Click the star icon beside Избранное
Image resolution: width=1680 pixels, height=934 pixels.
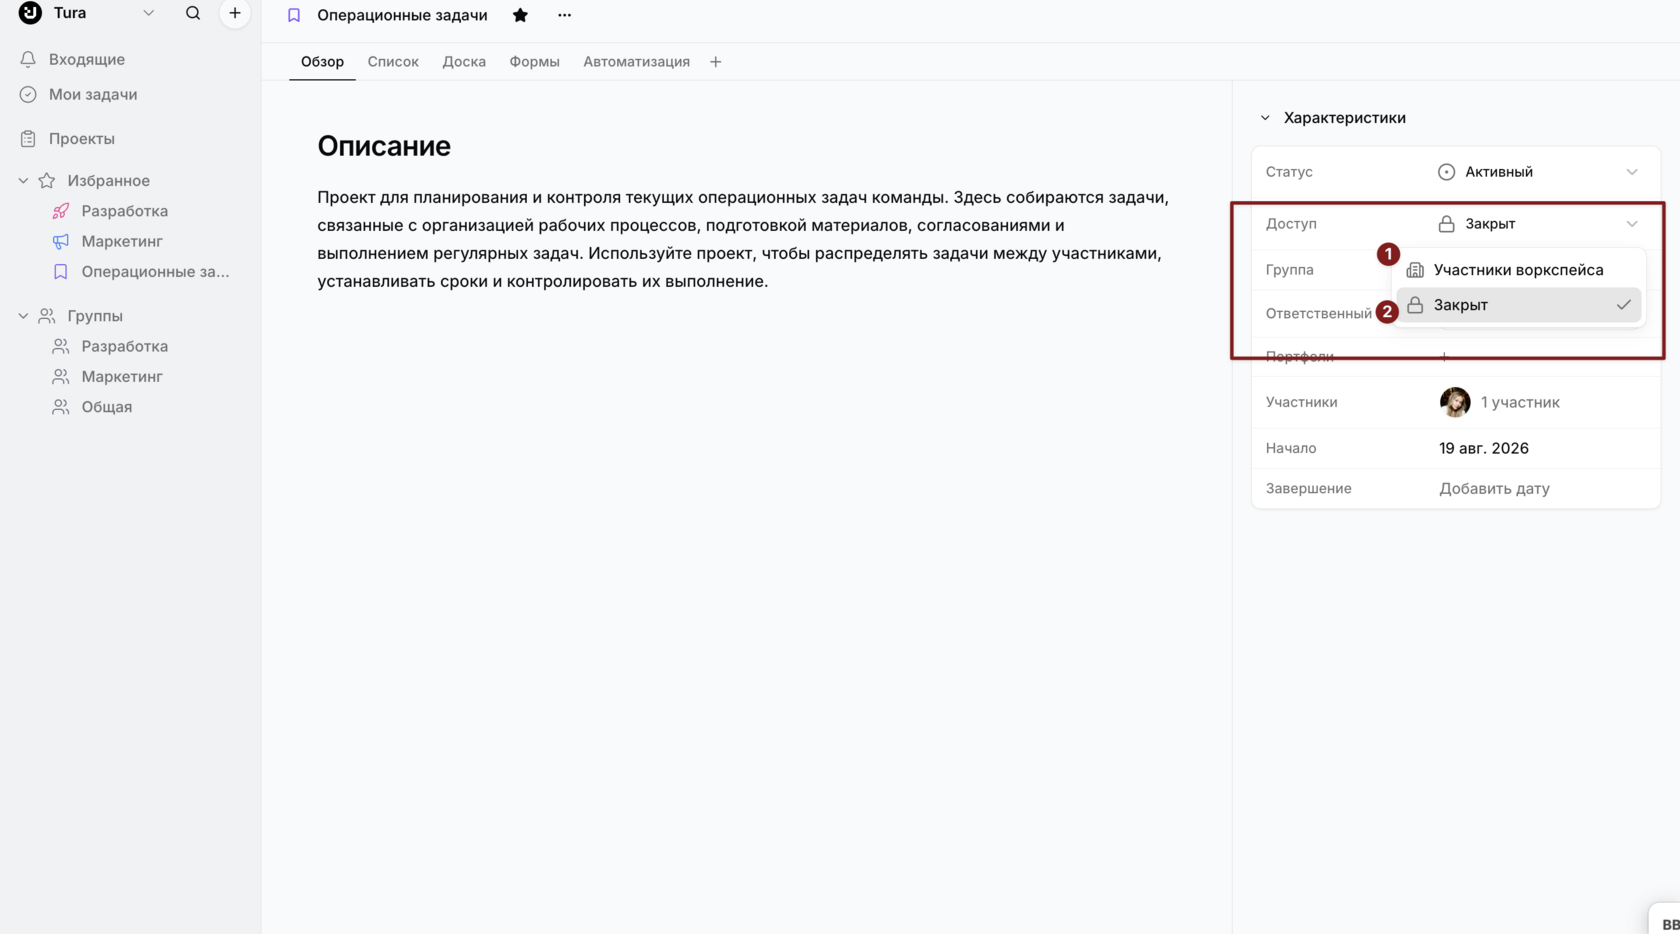pyautogui.click(x=47, y=180)
